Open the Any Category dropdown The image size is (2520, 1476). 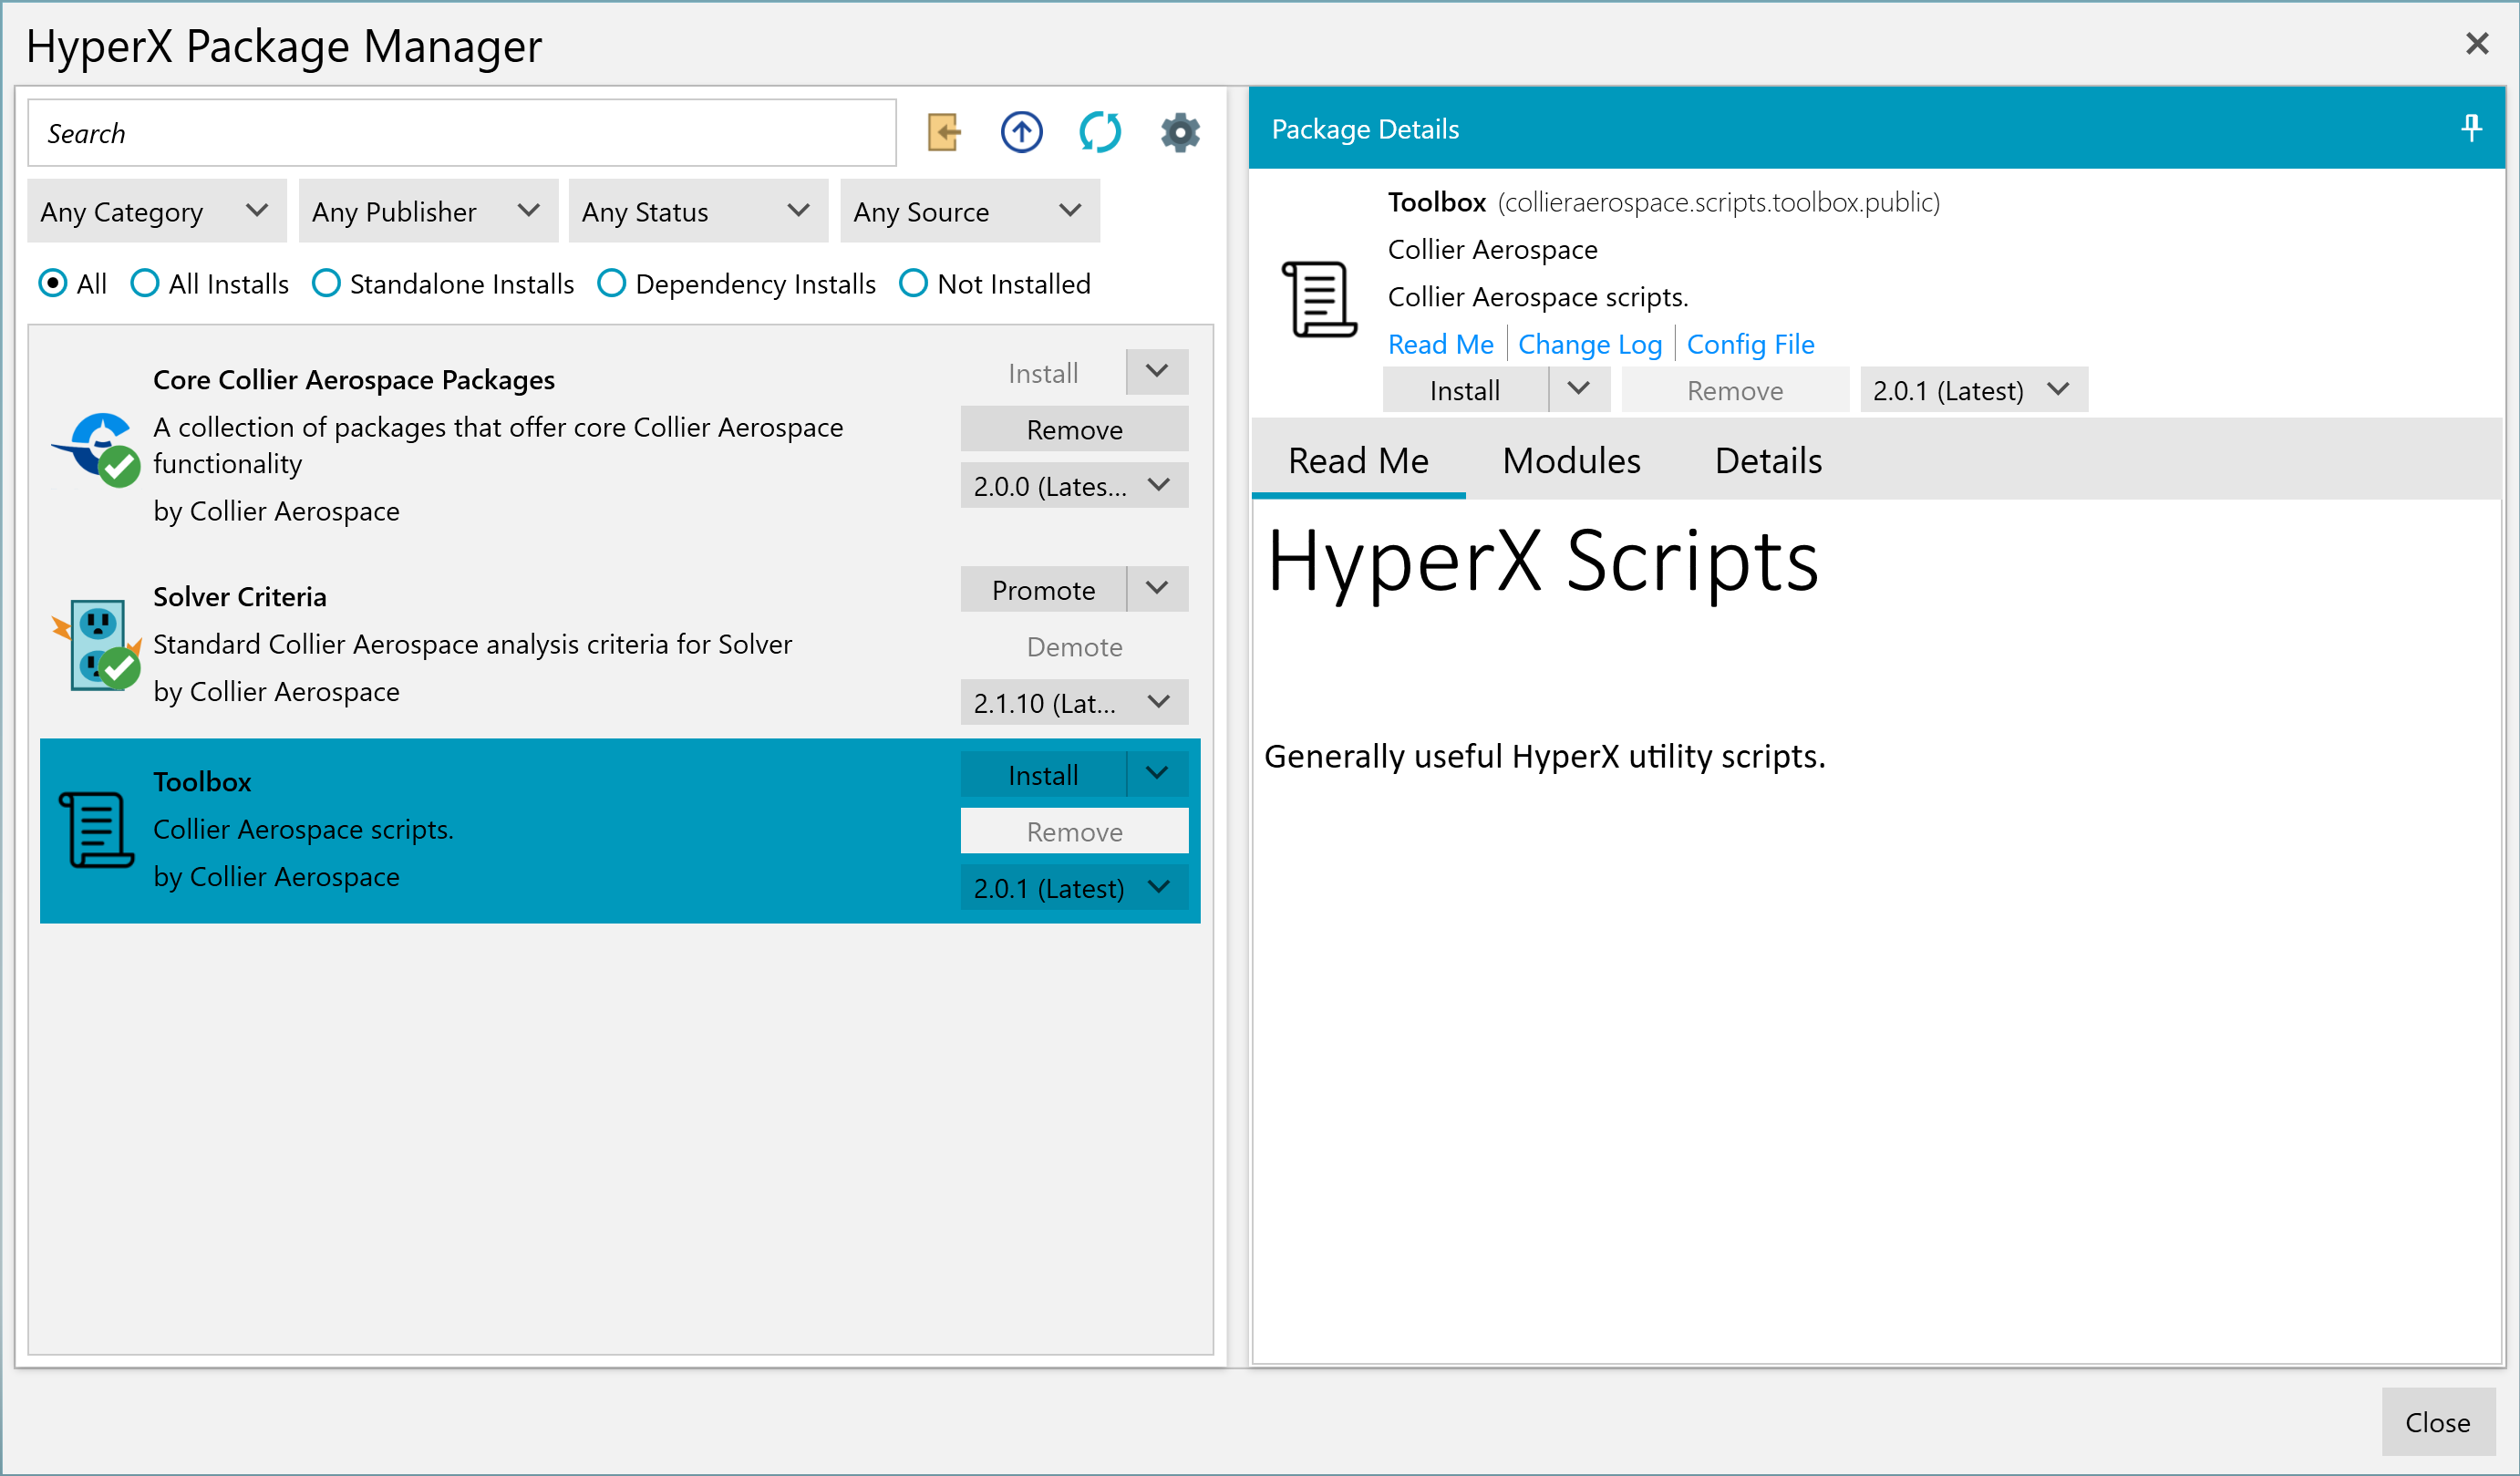(x=157, y=211)
